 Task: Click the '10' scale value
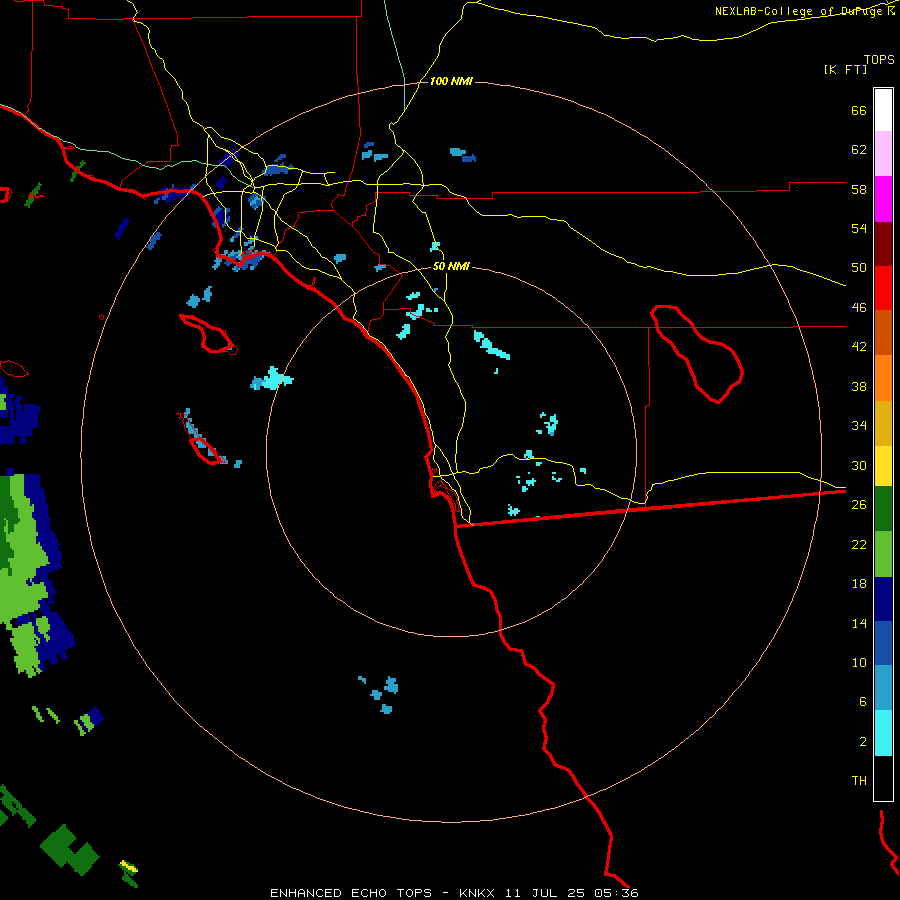(x=859, y=662)
